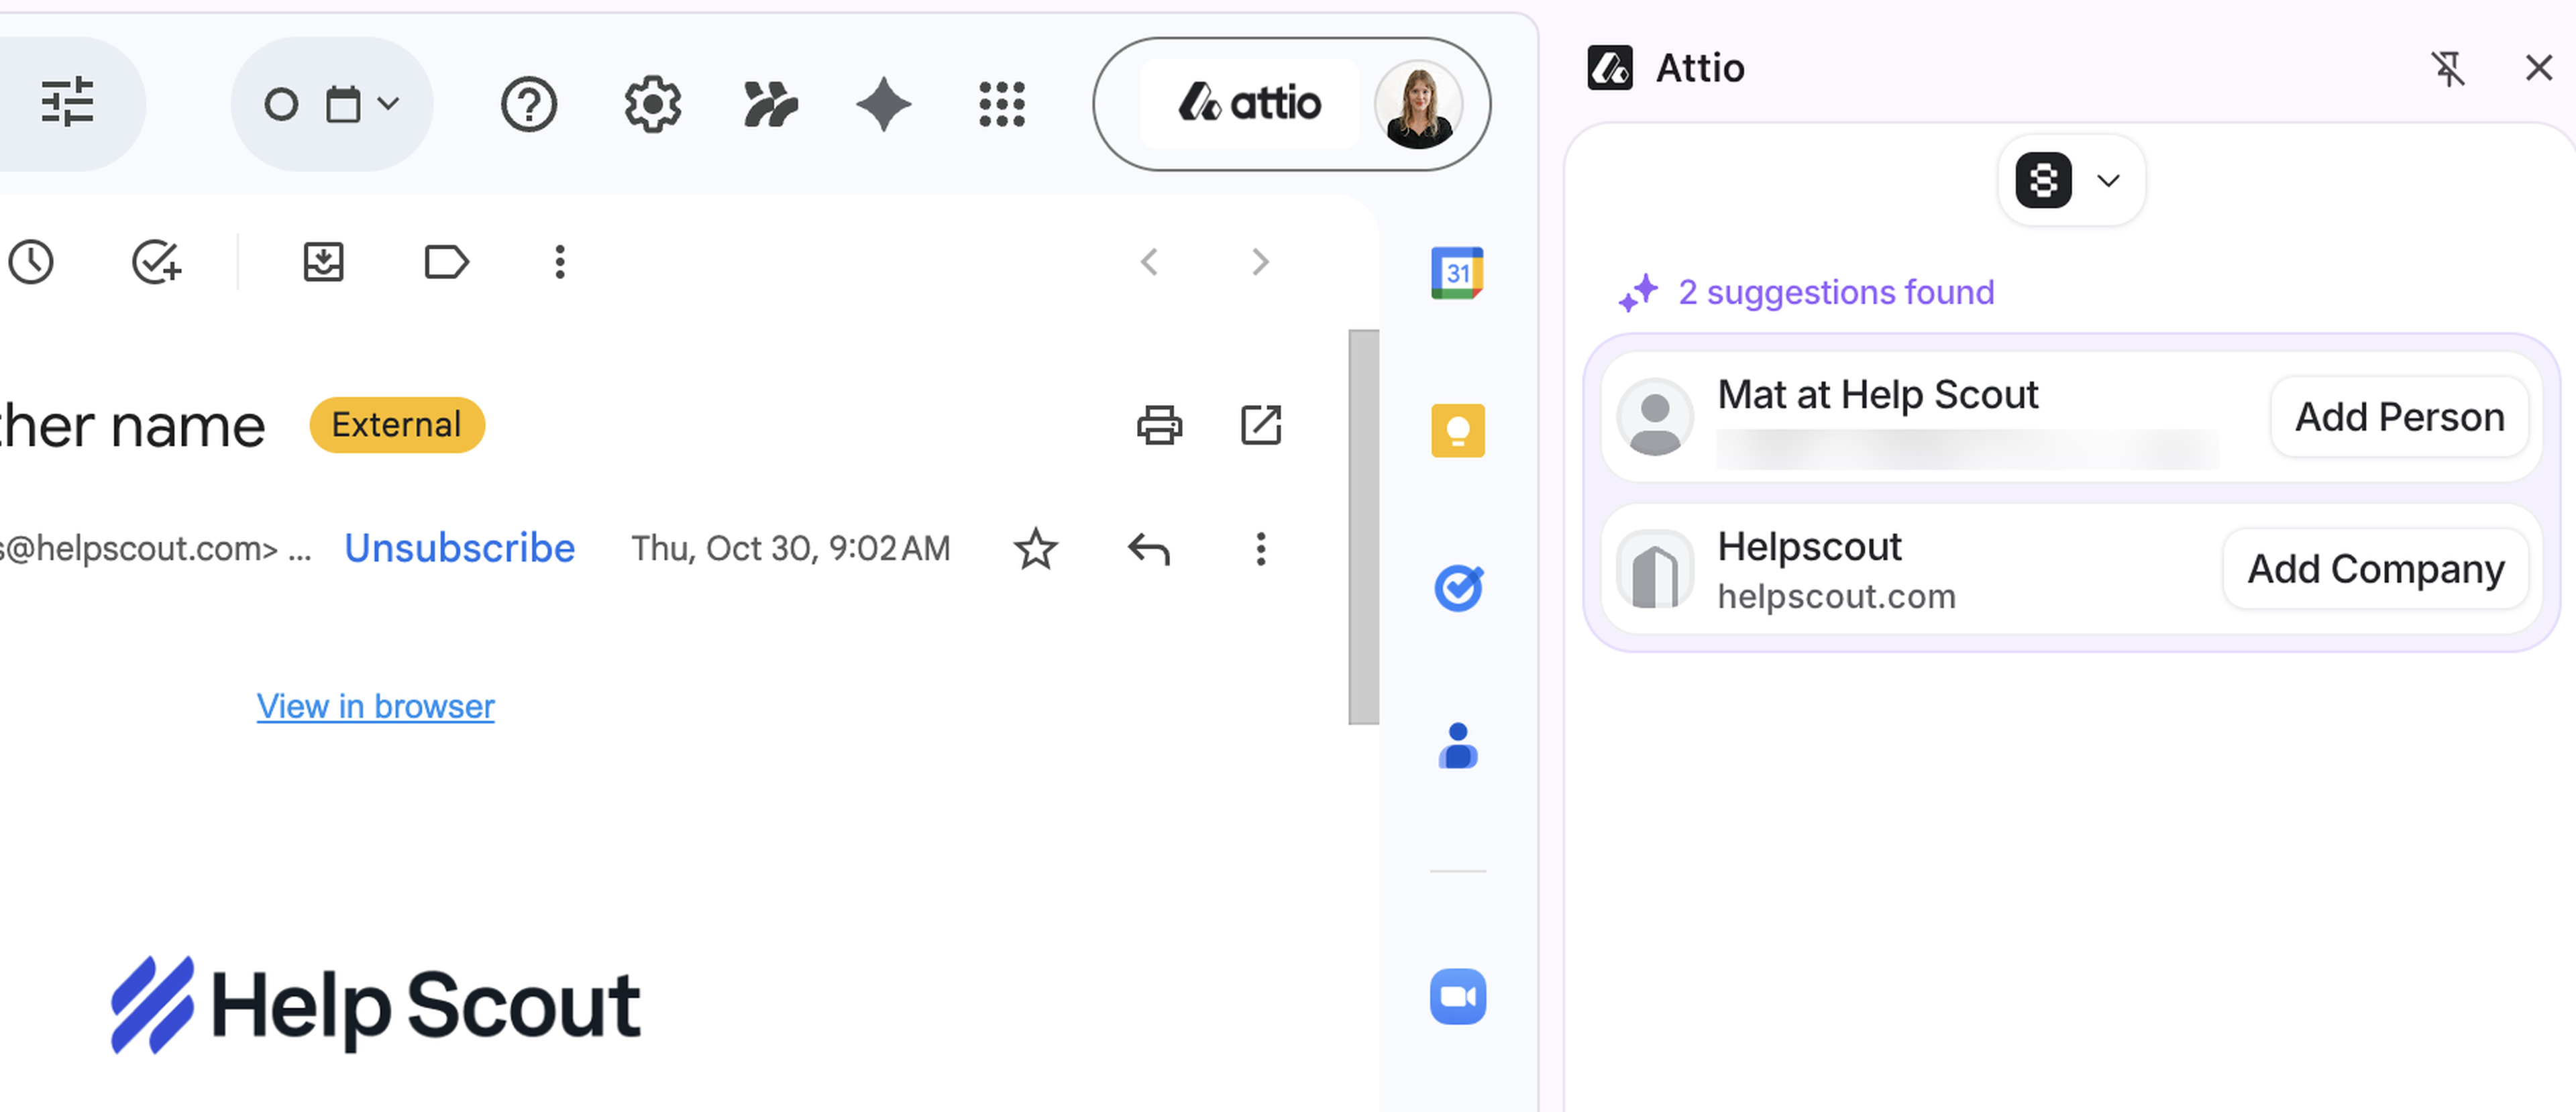2576x1112 pixels.
Task: Open the message More options menu
Action: pos(1260,549)
